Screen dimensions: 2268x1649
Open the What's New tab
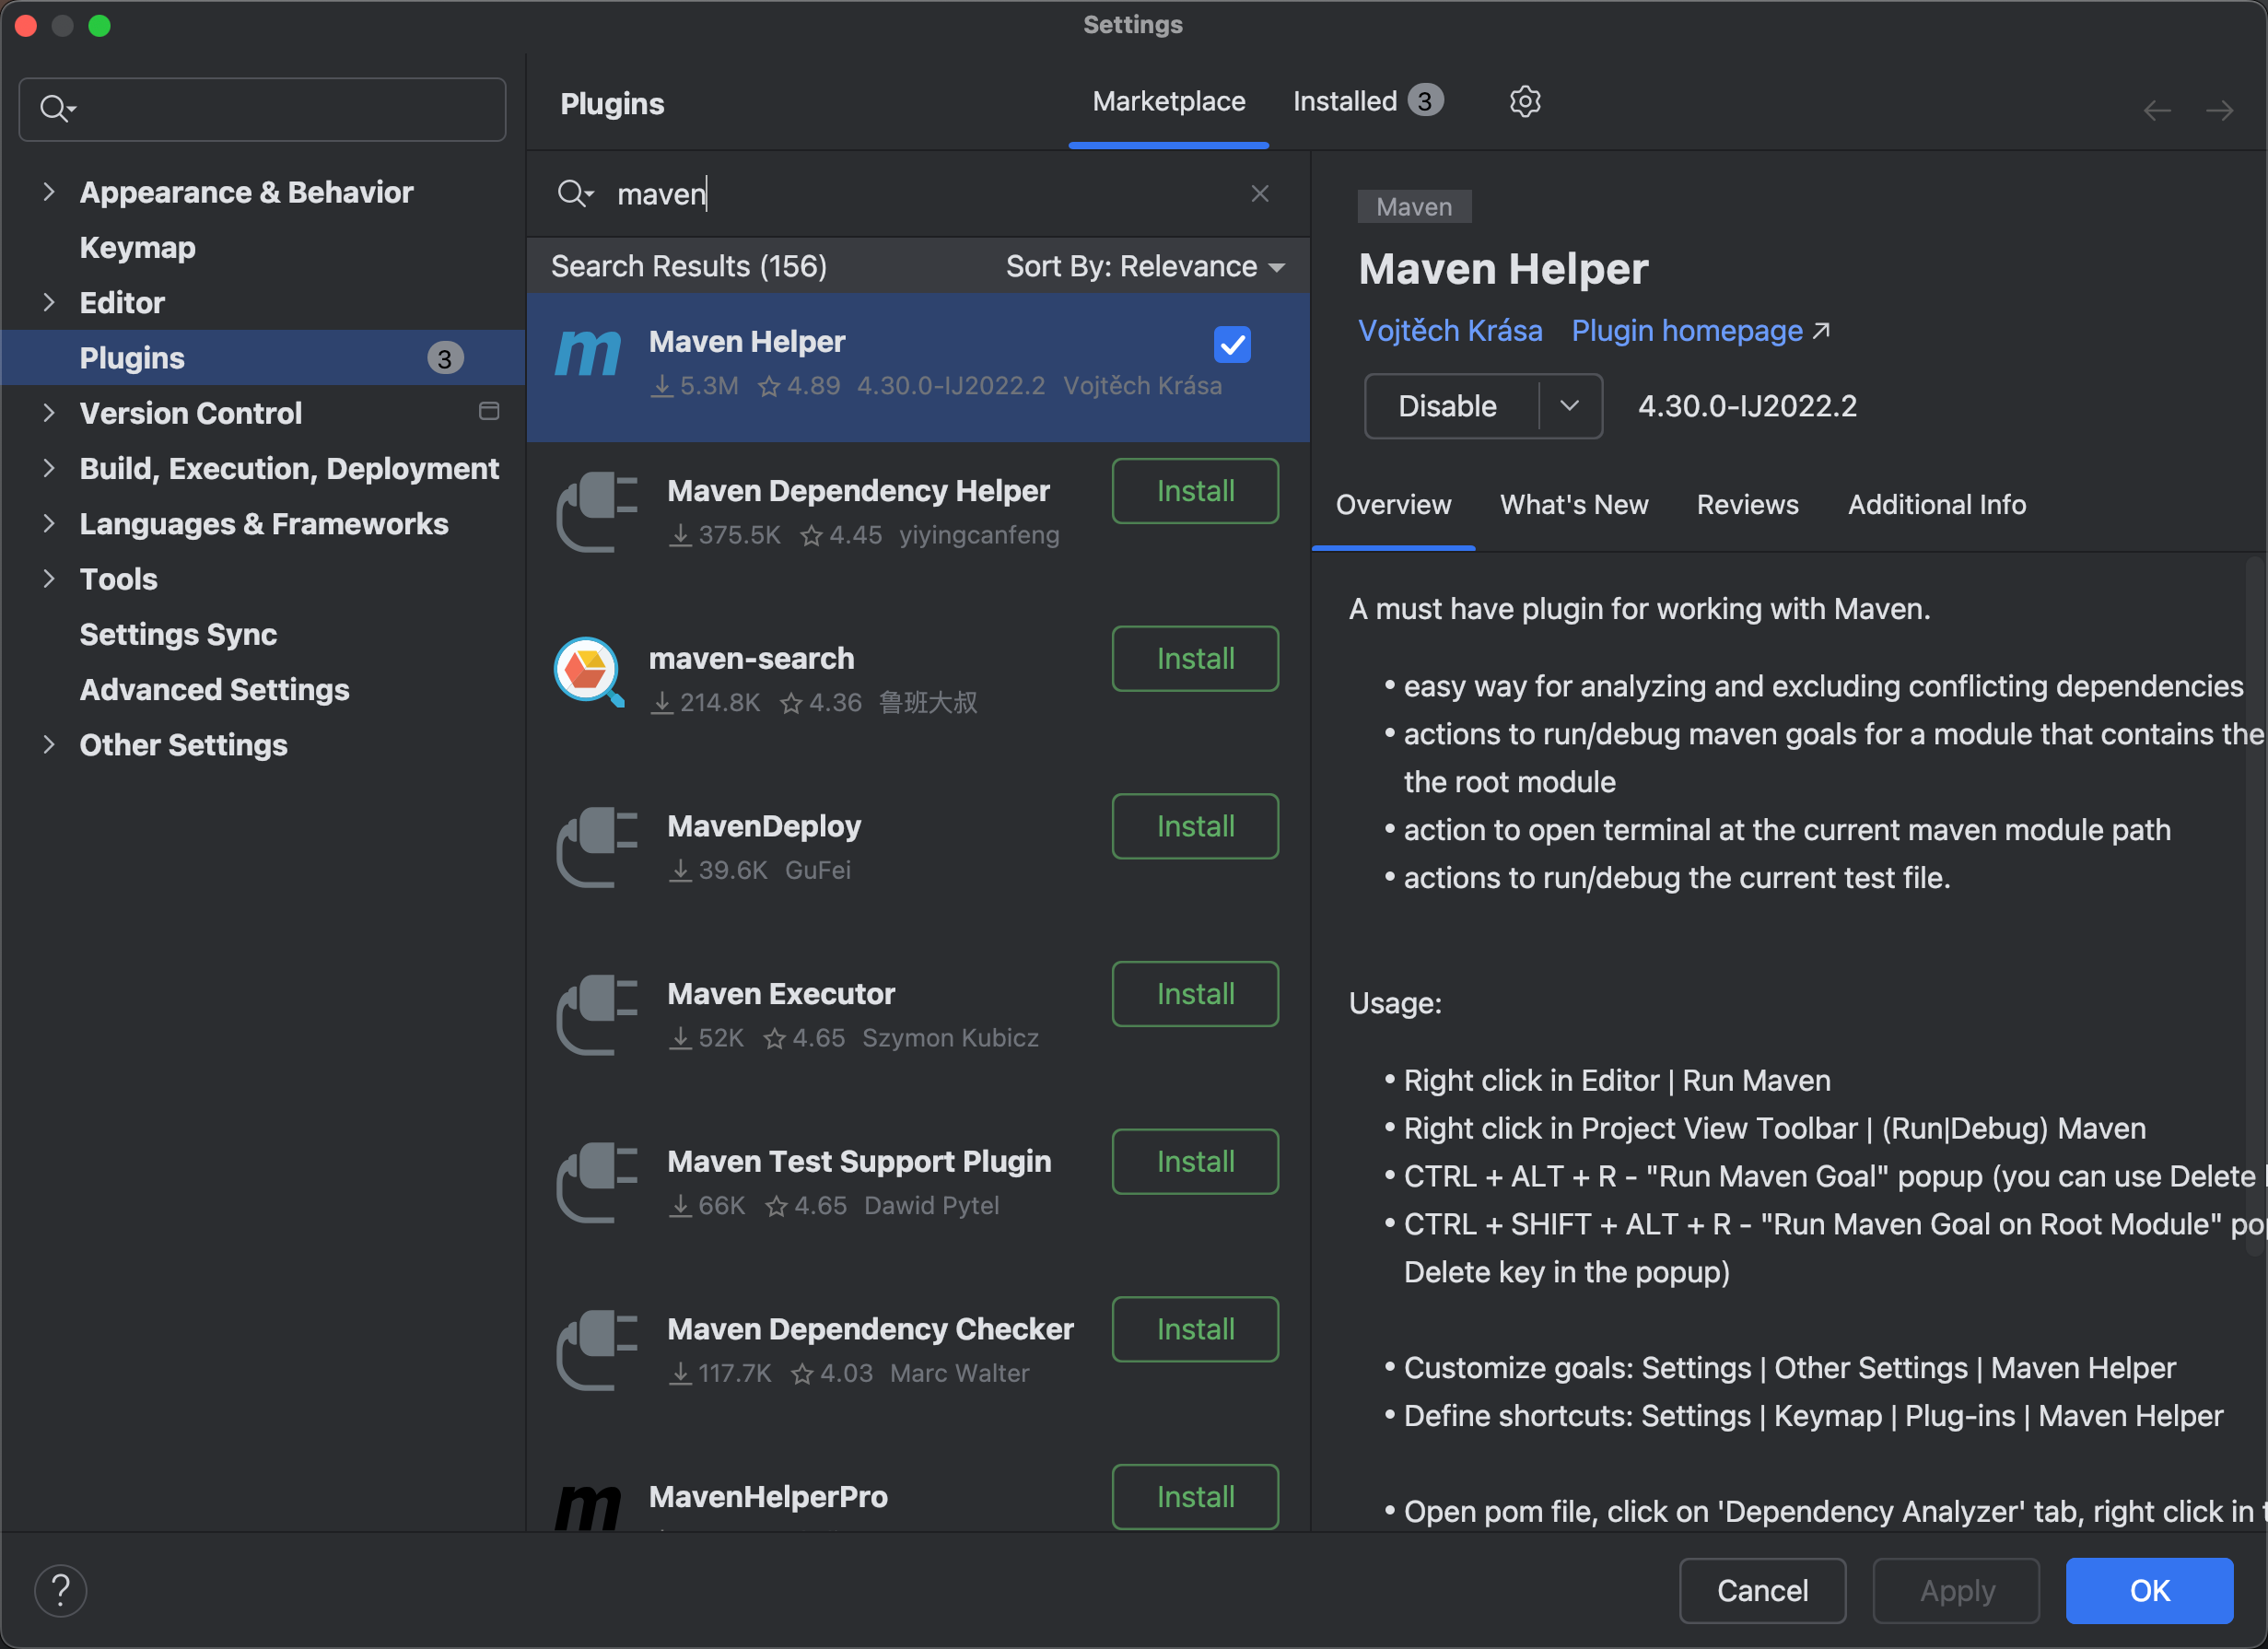point(1573,505)
